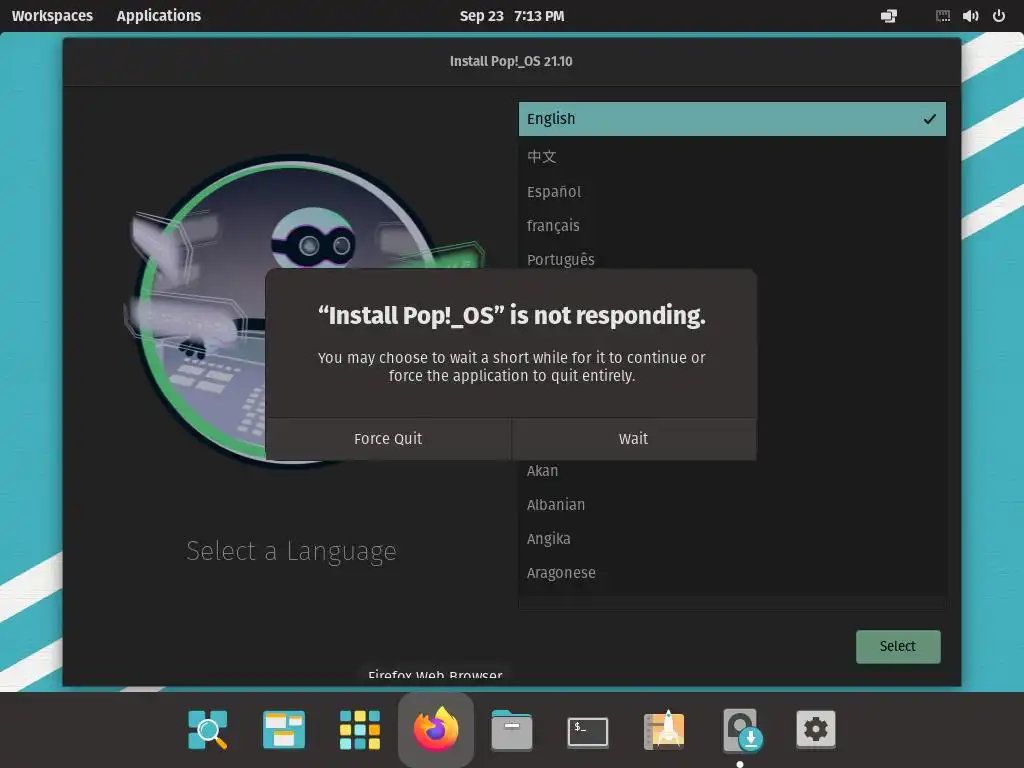Click the display/network tray icon in top bar
The image size is (1024, 768).
[x=889, y=16]
